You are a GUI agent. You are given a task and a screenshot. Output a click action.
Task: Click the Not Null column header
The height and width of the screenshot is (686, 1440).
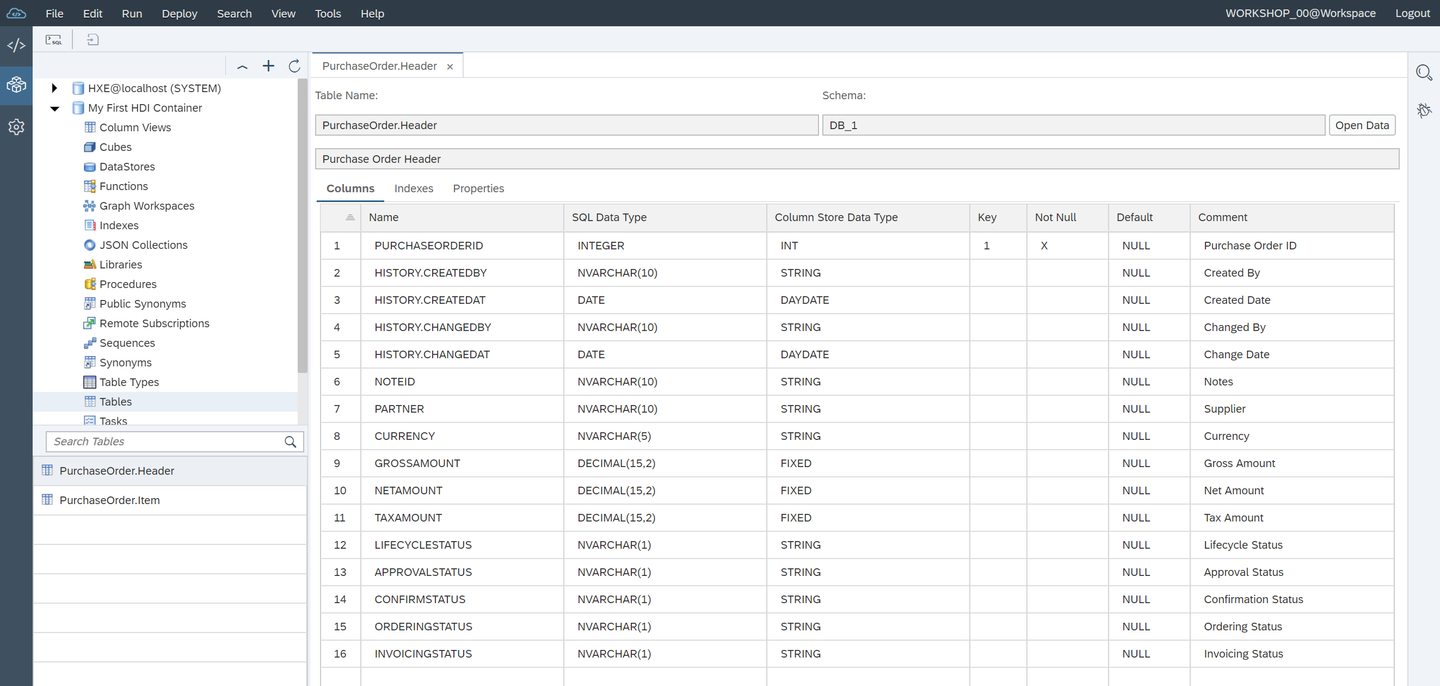point(1067,217)
